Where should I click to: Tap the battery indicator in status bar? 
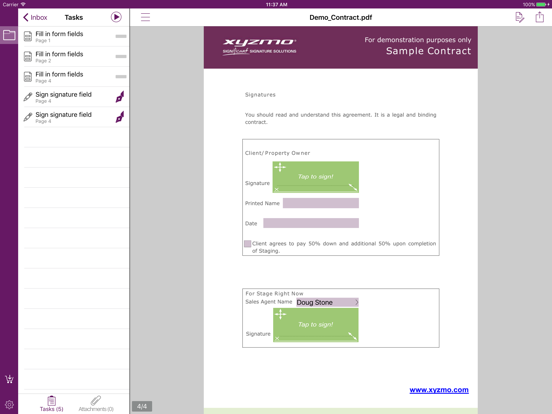[541, 5]
